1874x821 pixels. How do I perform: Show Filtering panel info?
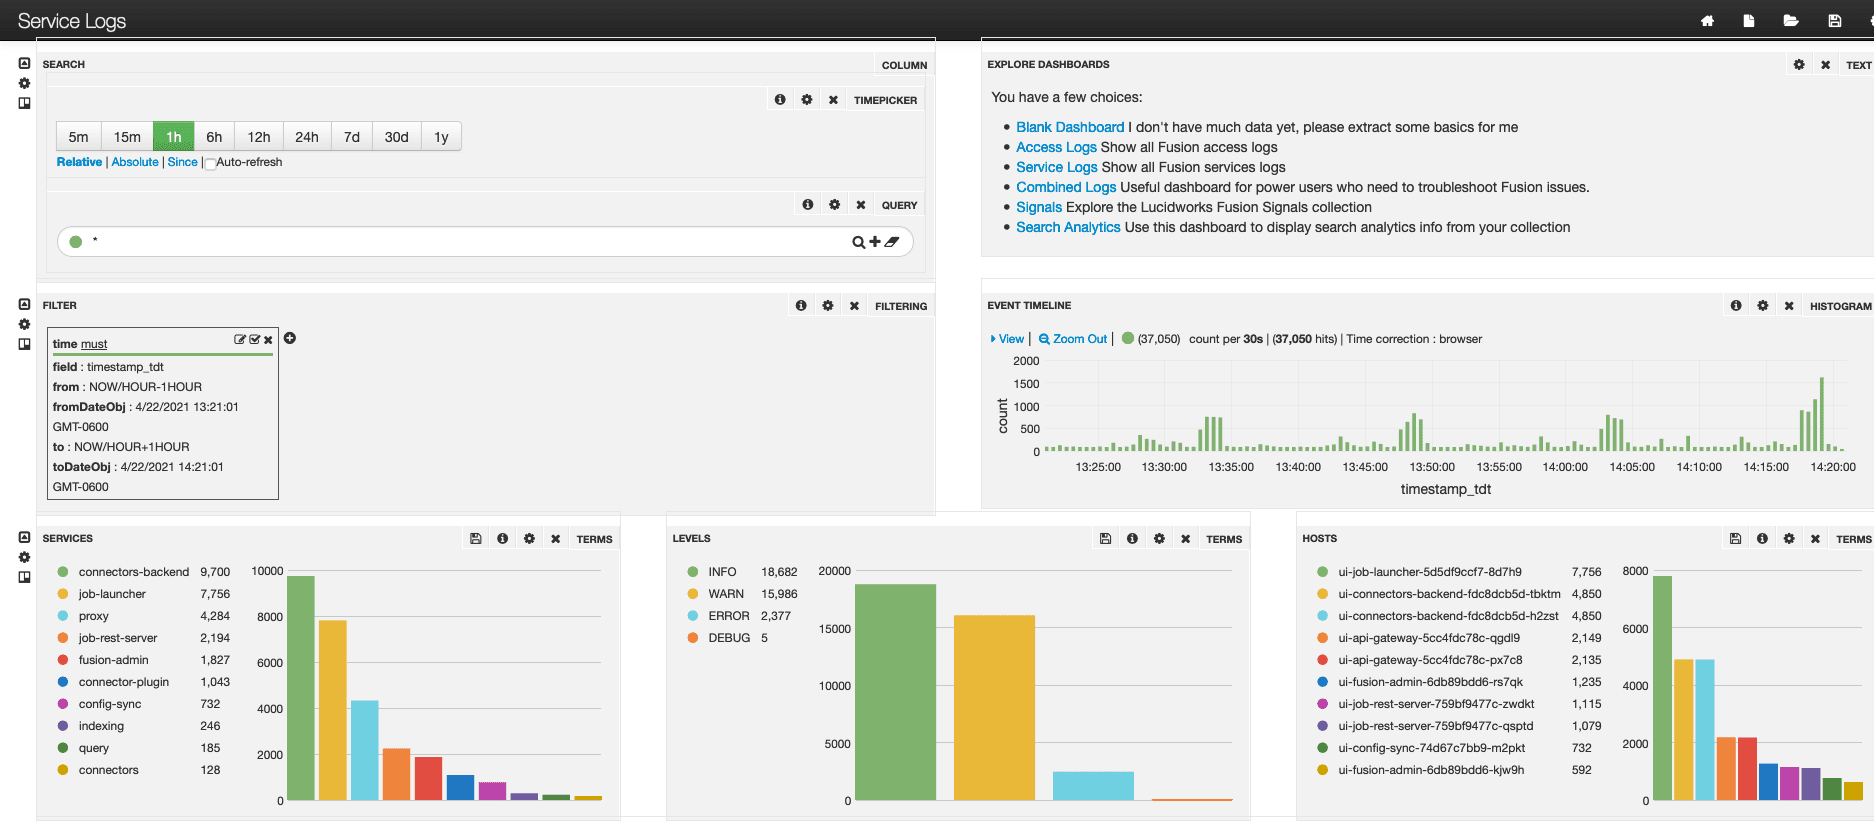pos(801,306)
